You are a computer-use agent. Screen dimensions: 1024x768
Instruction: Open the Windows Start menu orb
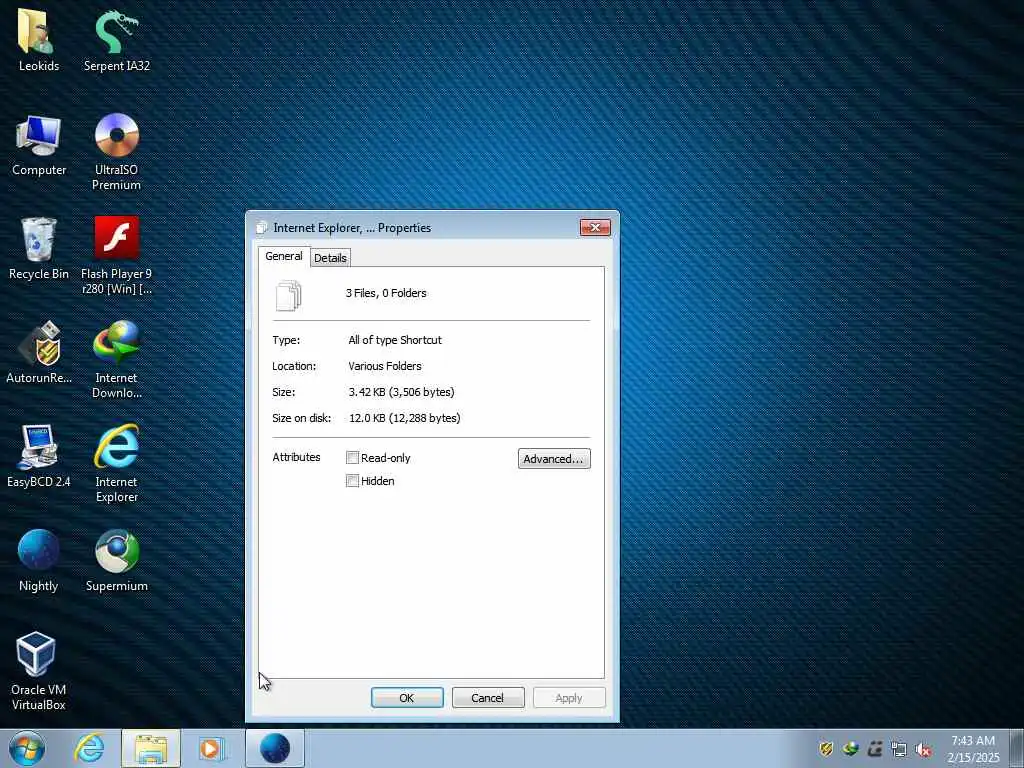(x=27, y=748)
